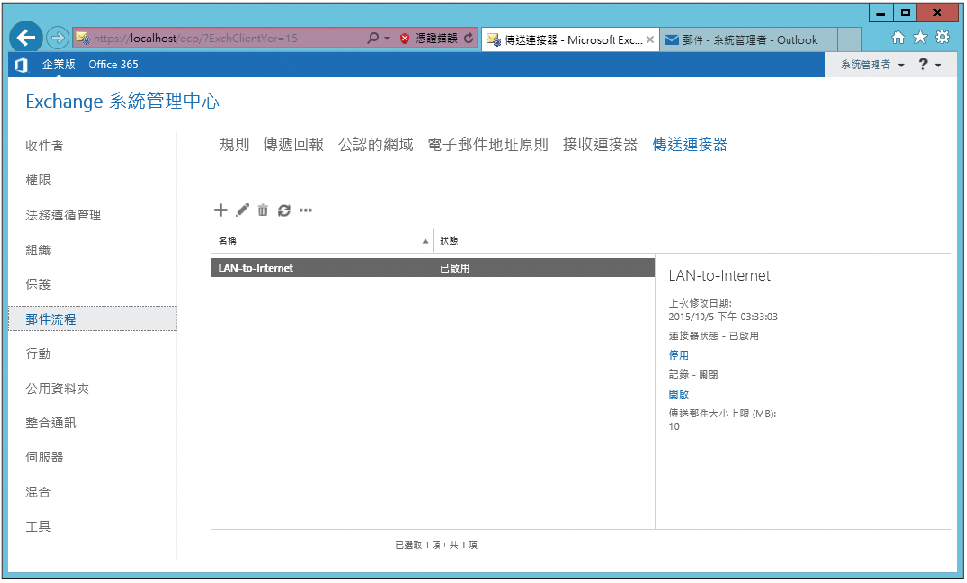Select the 企業版 navigation tab
Screen dimensions: 967x583
pos(59,64)
